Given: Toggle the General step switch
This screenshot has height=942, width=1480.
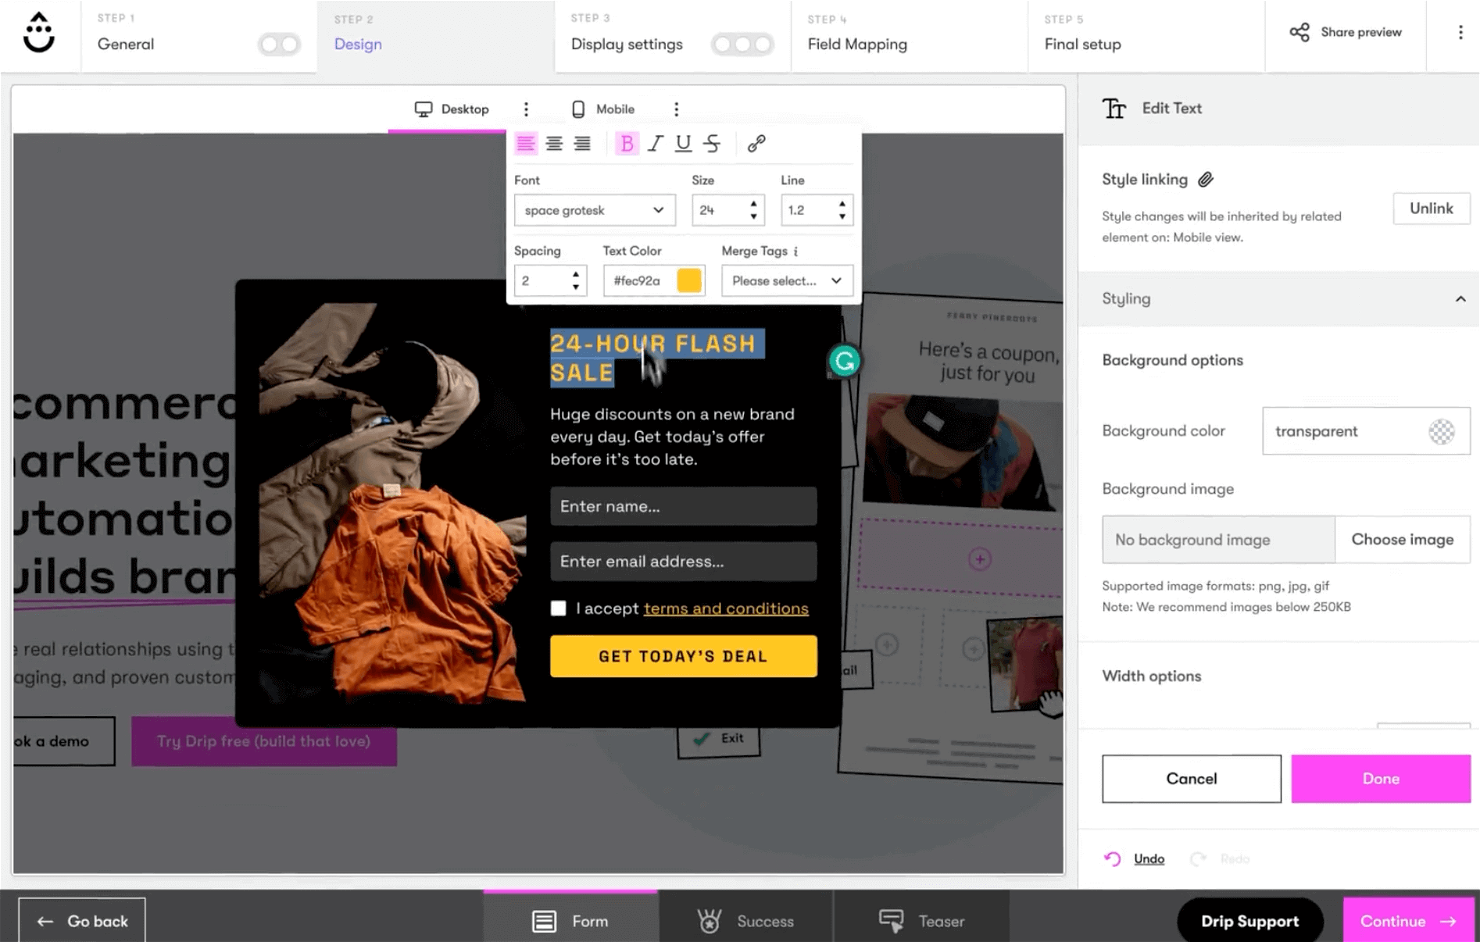Looking at the screenshot, I should click(279, 44).
